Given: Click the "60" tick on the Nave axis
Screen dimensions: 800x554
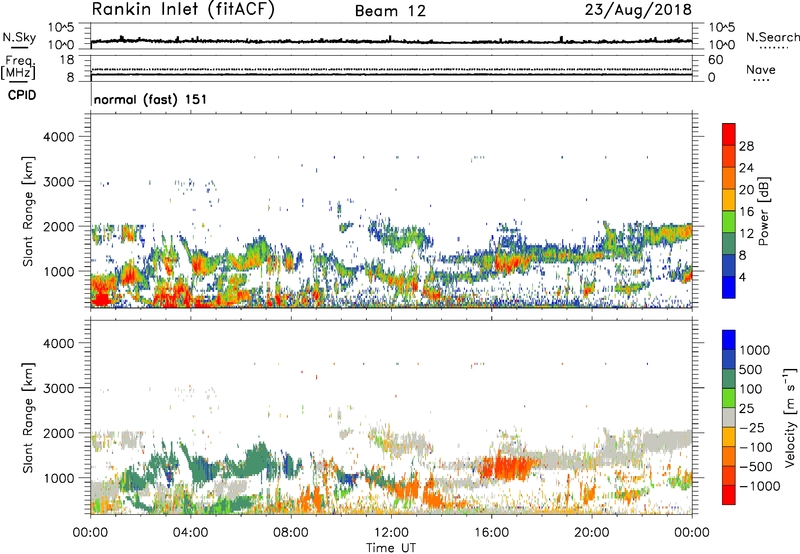Looking at the screenshot, I should tap(715, 60).
